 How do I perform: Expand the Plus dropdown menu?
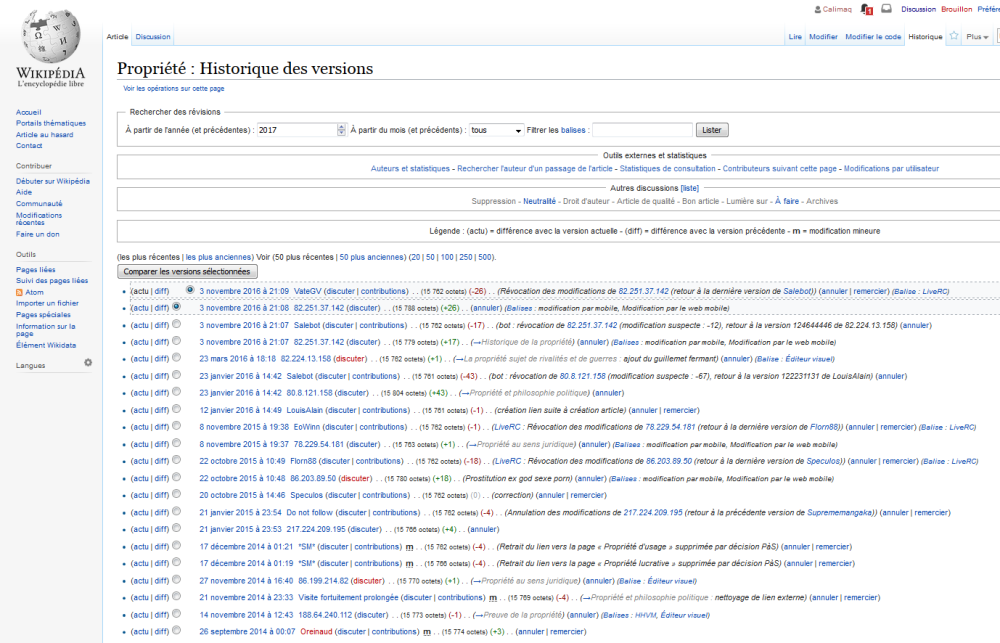coord(977,37)
